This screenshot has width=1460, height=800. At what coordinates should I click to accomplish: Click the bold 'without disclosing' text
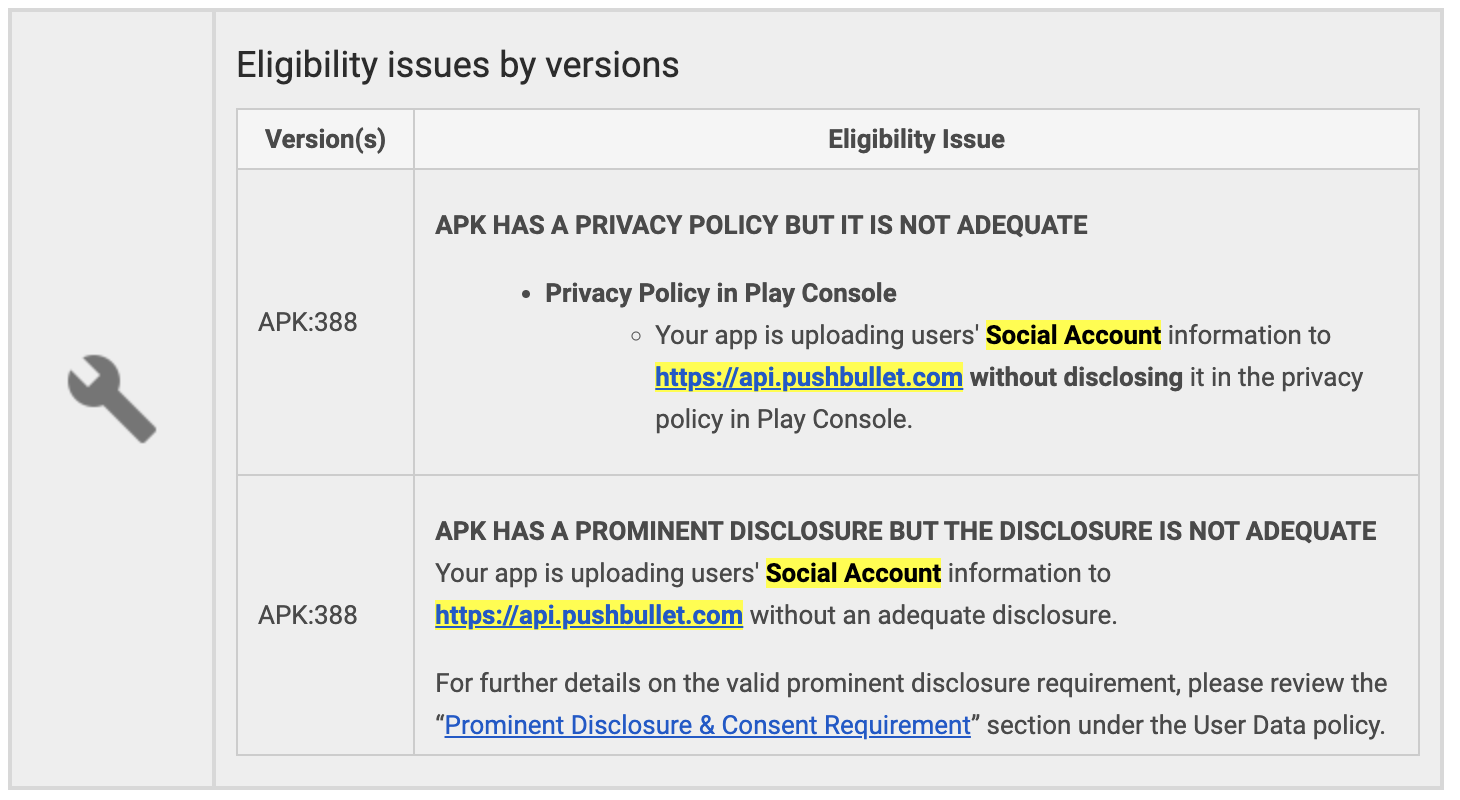click(1077, 377)
